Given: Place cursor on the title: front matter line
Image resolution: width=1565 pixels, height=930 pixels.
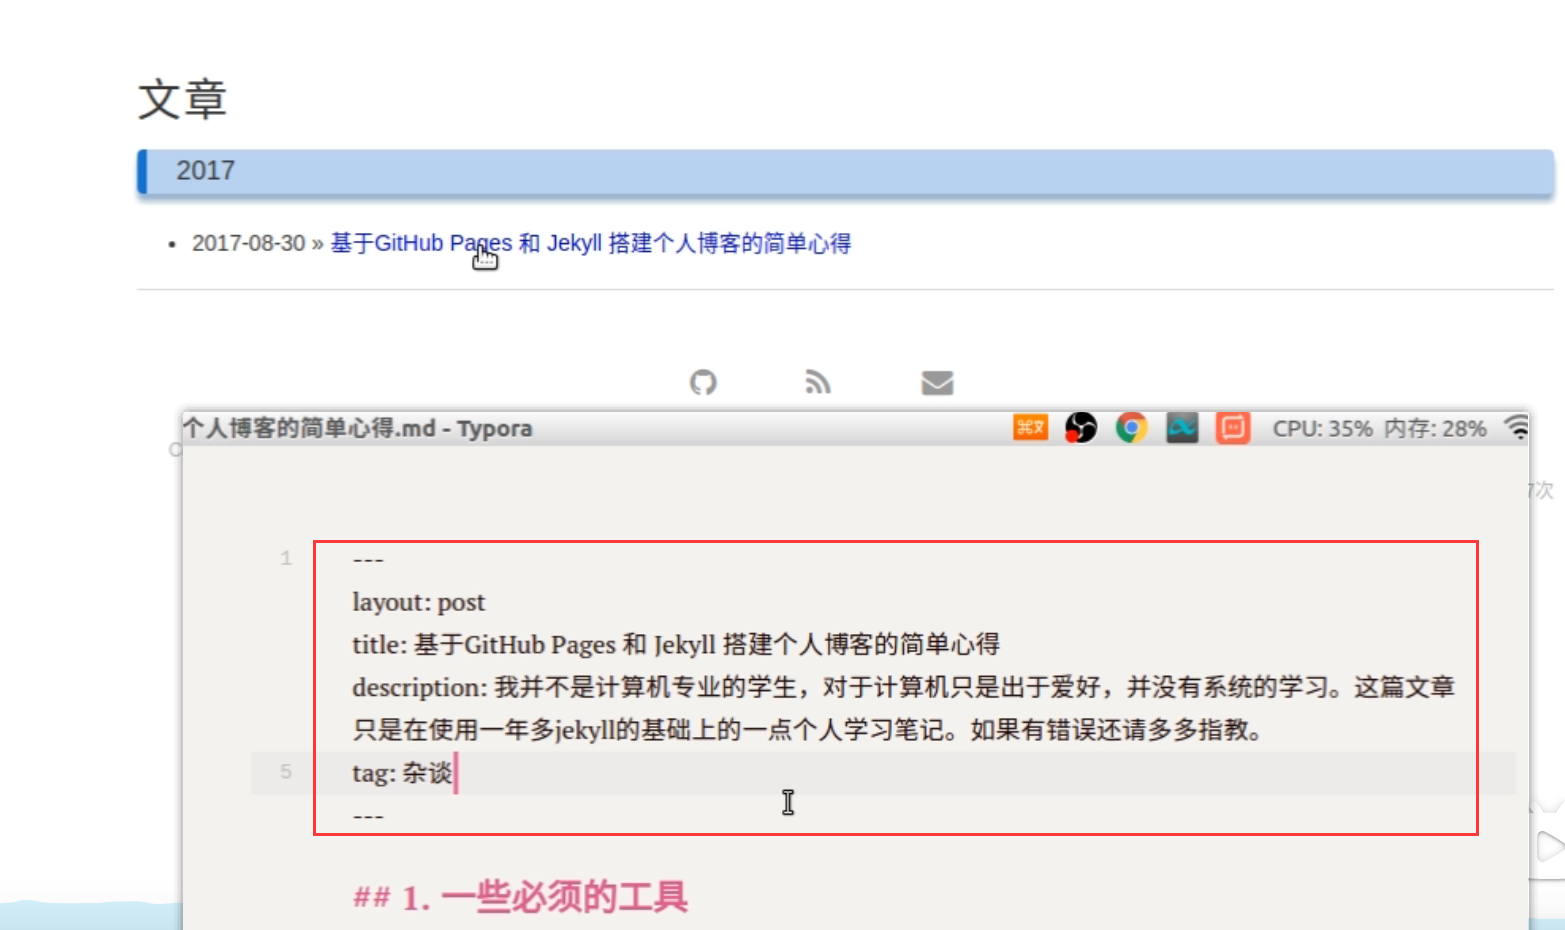Looking at the screenshot, I should click(676, 645).
